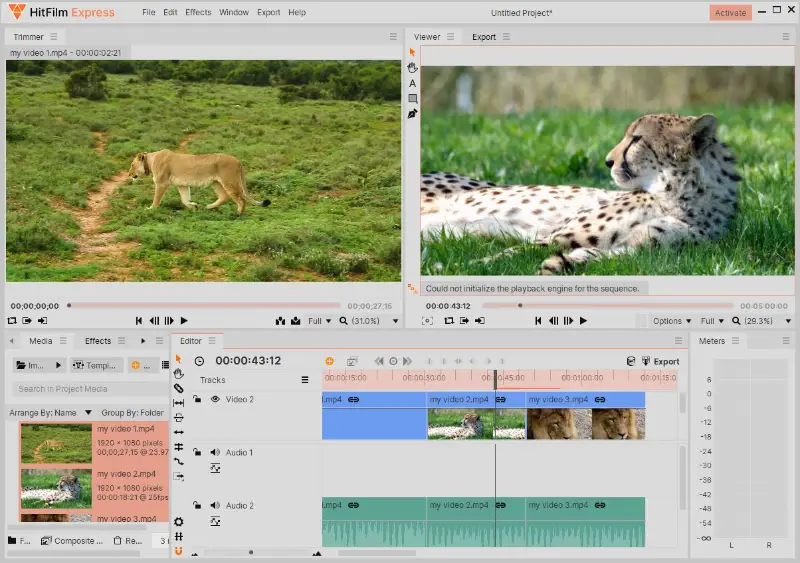Lock the Audio 1 track
Viewport: 800px width, 563px height.
coord(197,452)
